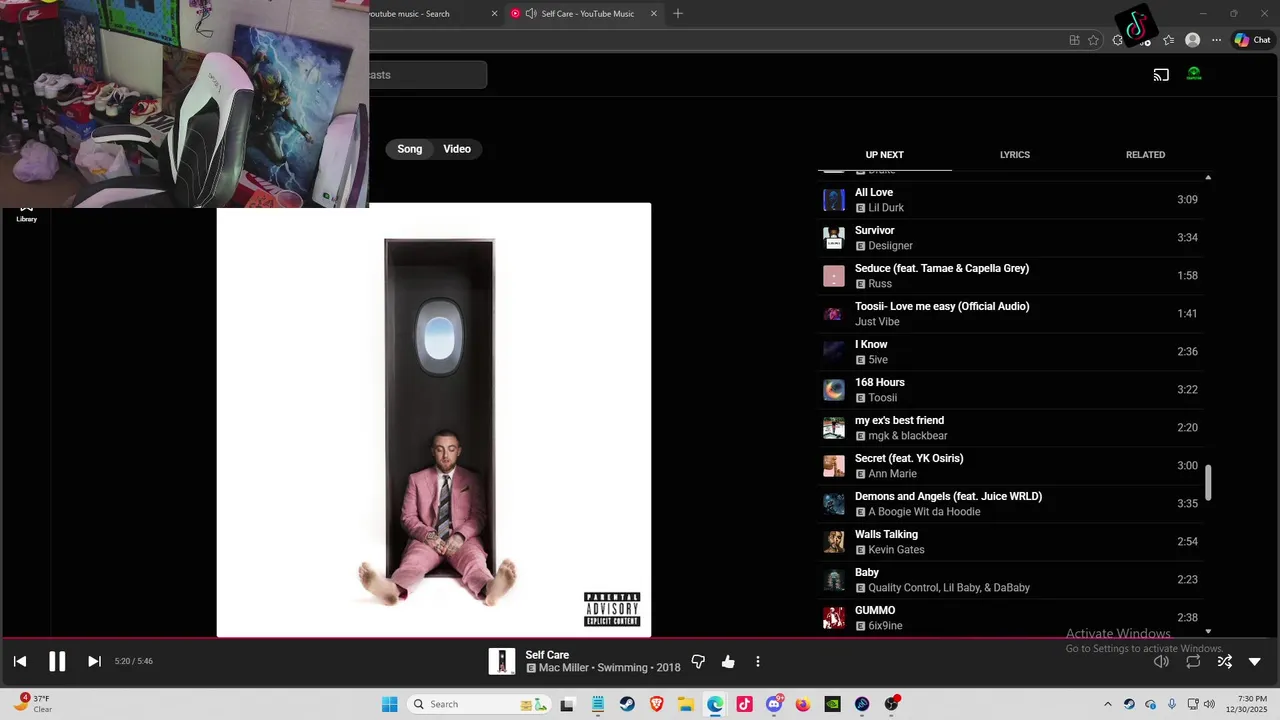Image resolution: width=1280 pixels, height=720 pixels.
Task: Play I Know by 5ive
Action: tap(1010, 352)
